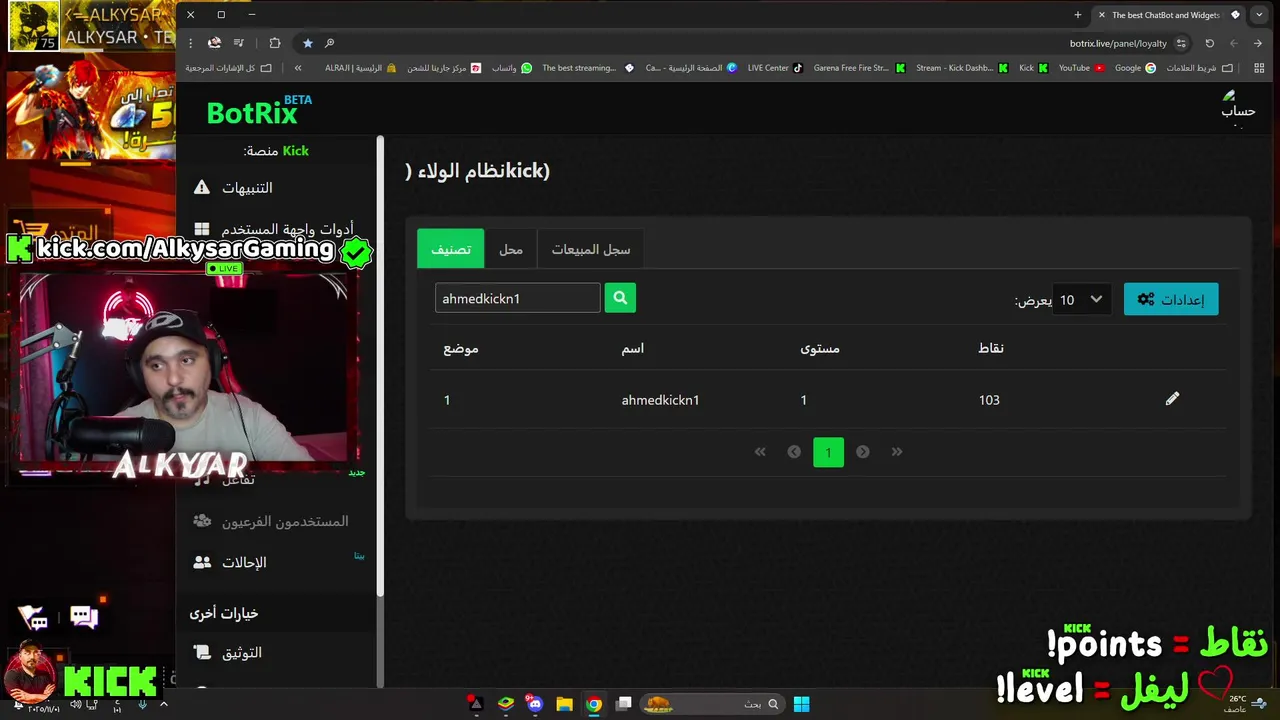Open BlueStacks from the taskbar

[x=506, y=704]
